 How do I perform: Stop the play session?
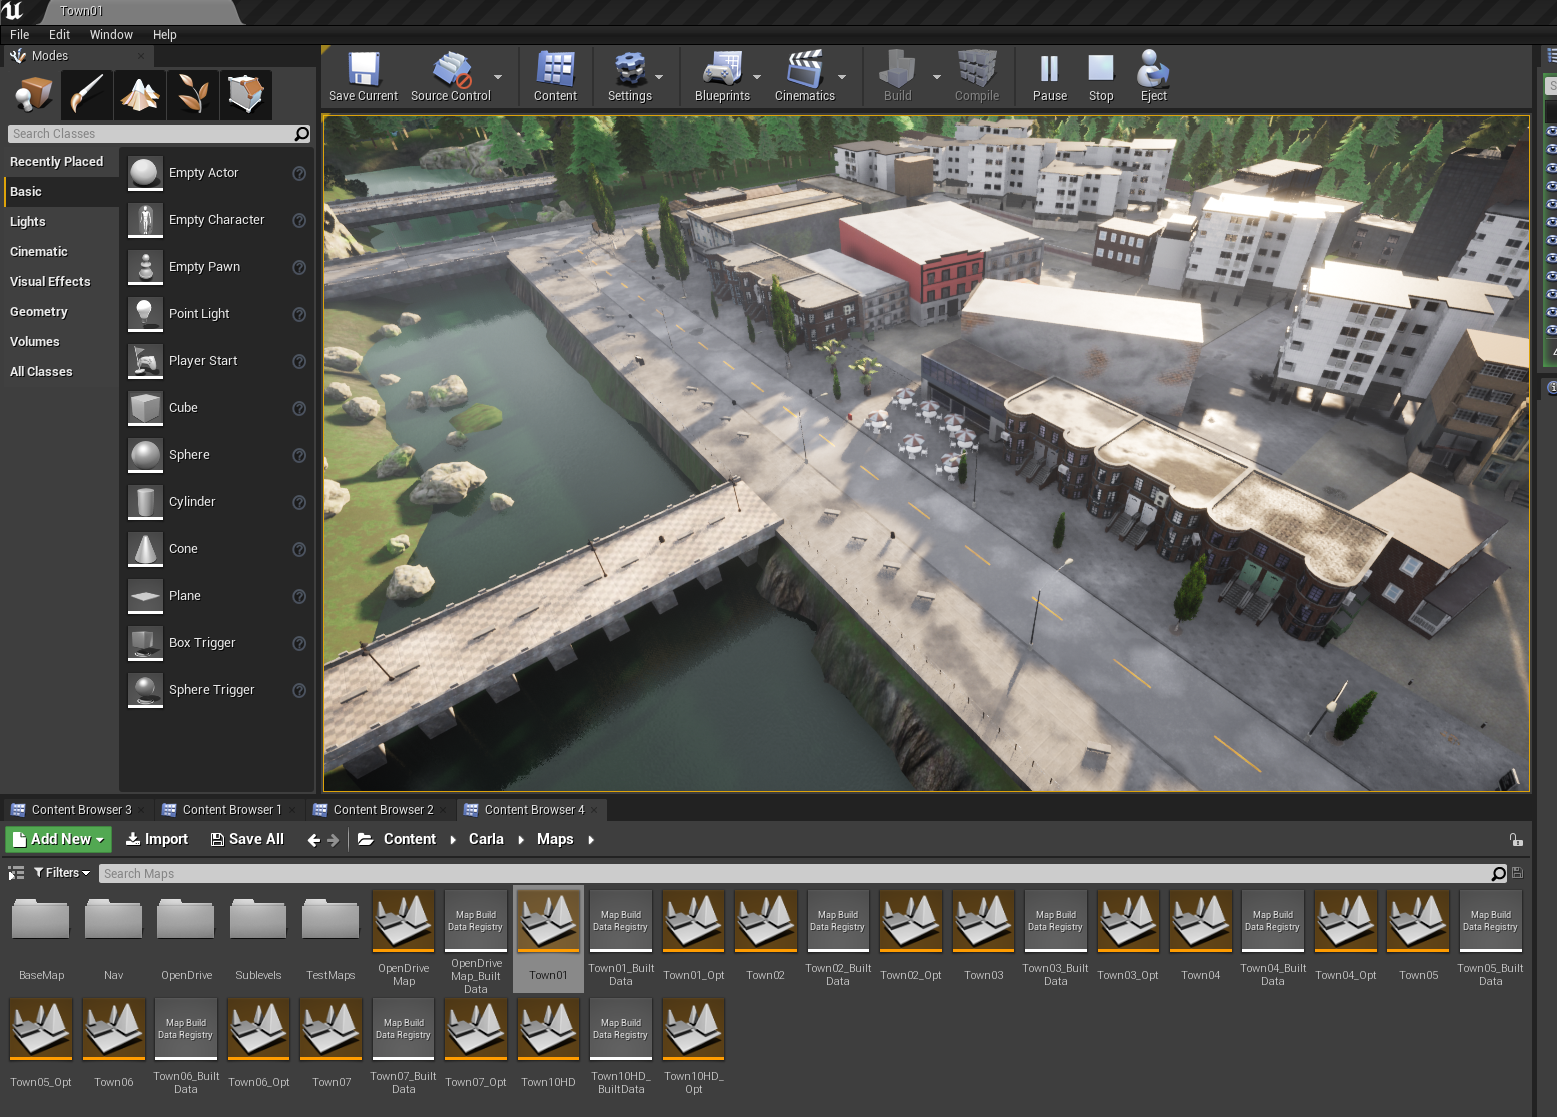(x=1101, y=72)
